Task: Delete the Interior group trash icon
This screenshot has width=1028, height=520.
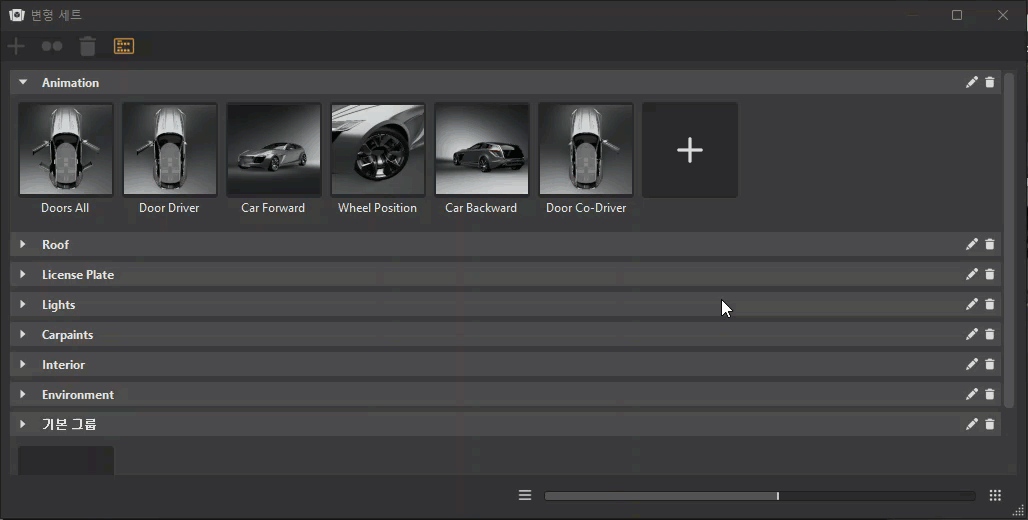Action: point(990,364)
